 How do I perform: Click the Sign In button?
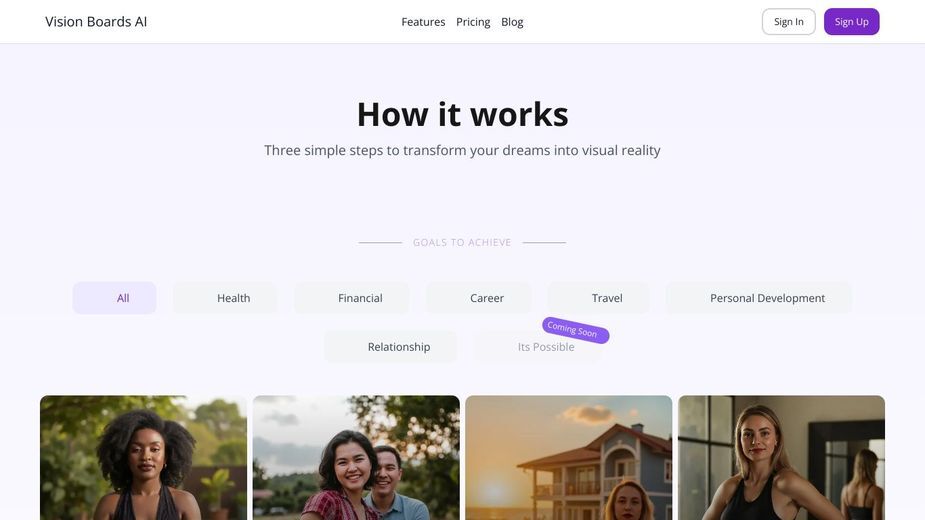point(789,22)
